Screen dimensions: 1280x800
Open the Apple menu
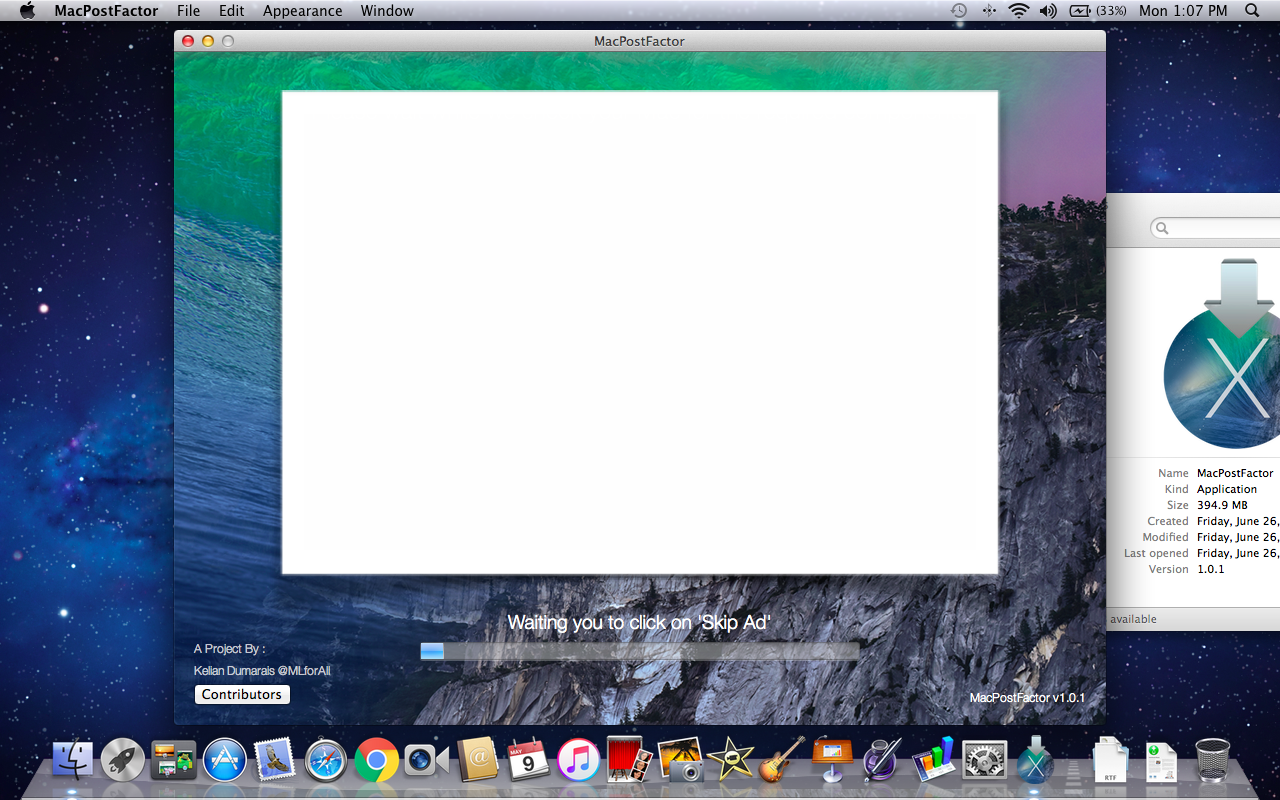coord(27,11)
